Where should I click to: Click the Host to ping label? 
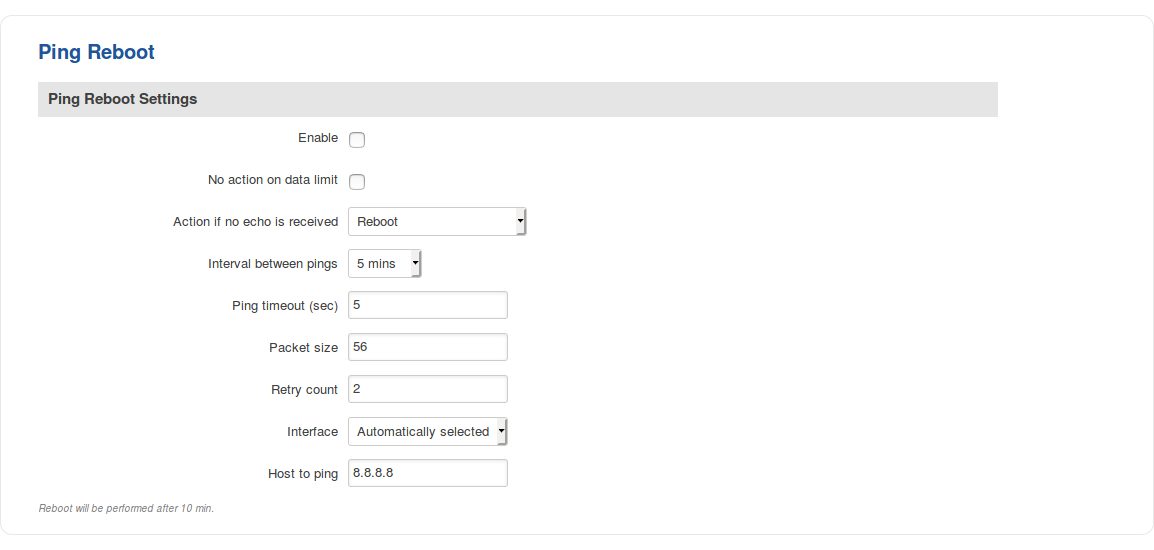pos(303,474)
